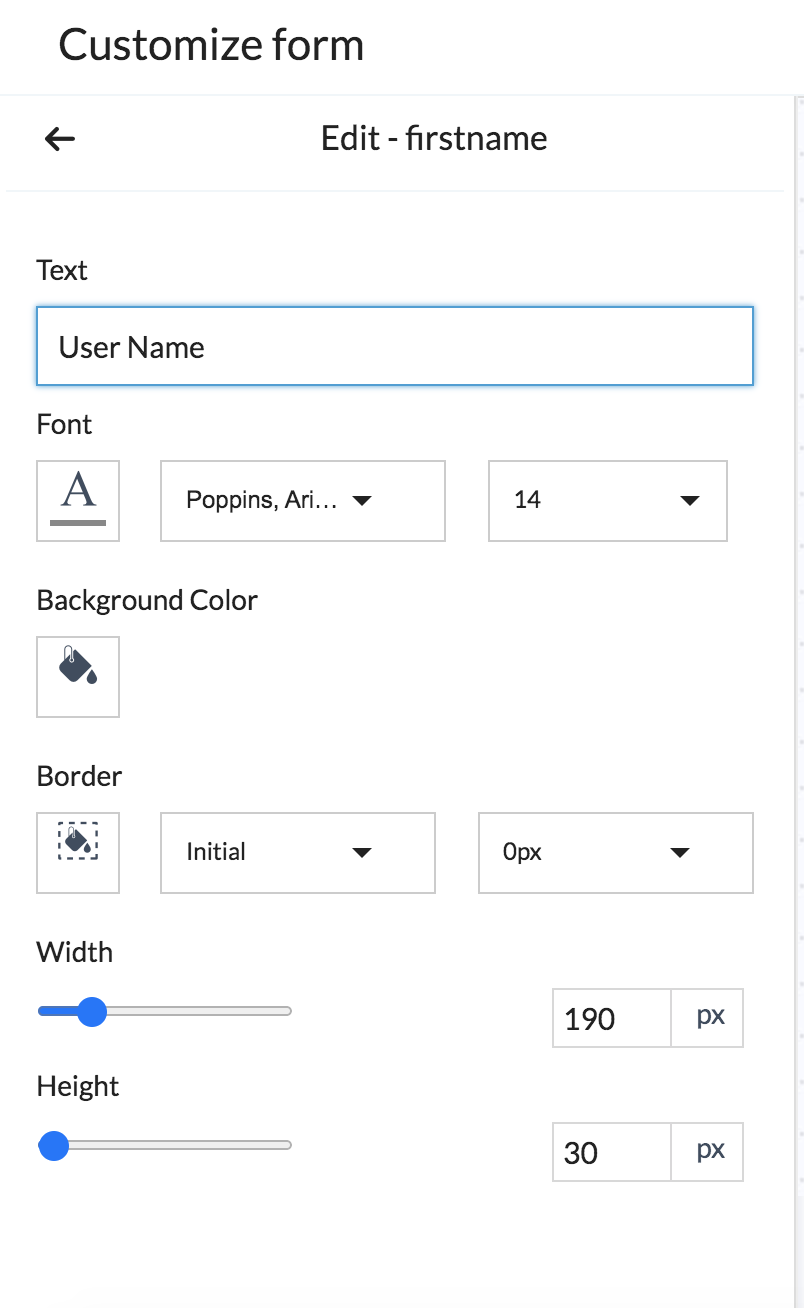This screenshot has width=804, height=1308.
Task: Open the font size dropdown showing 14
Action: coord(607,500)
